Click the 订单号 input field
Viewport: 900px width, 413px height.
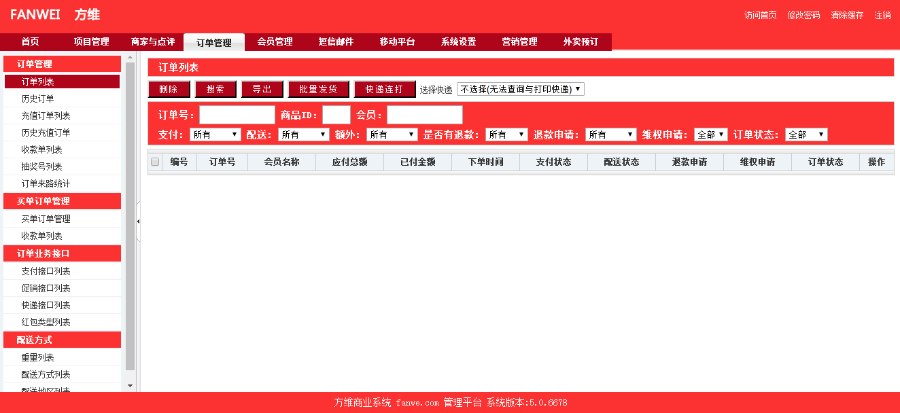click(237, 115)
